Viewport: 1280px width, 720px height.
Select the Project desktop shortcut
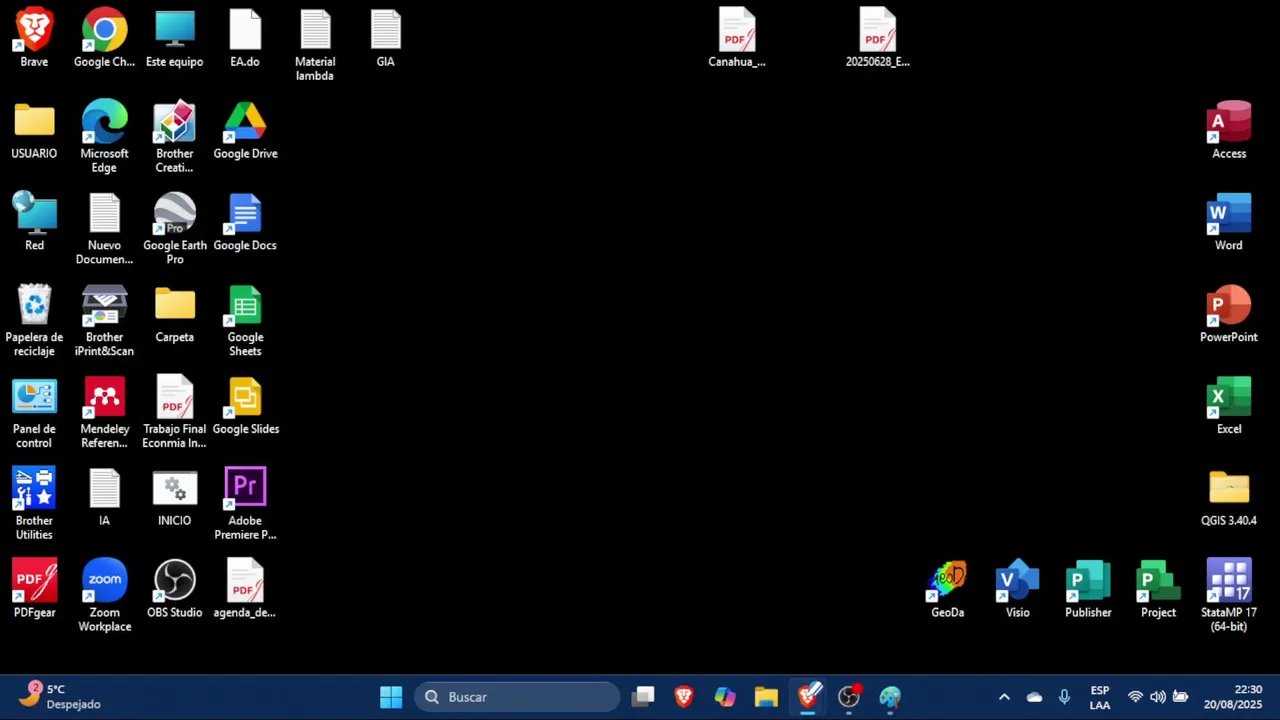click(1158, 589)
